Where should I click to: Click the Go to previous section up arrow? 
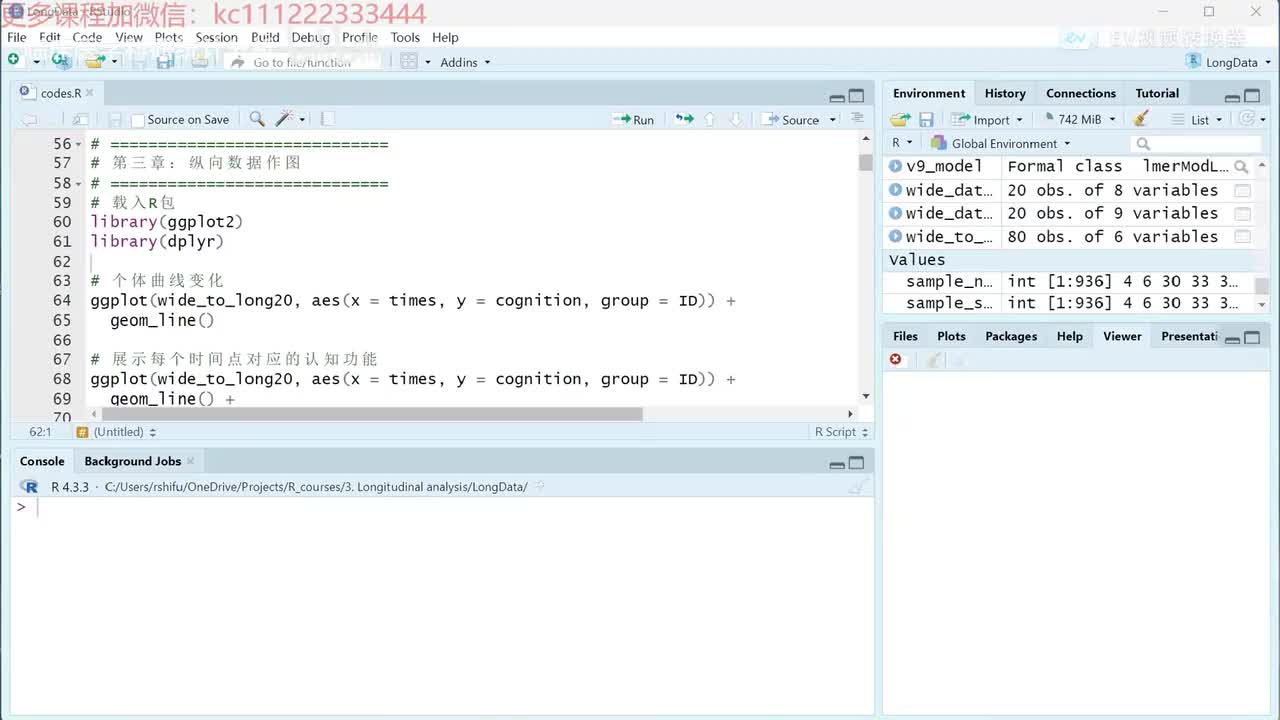[710, 119]
